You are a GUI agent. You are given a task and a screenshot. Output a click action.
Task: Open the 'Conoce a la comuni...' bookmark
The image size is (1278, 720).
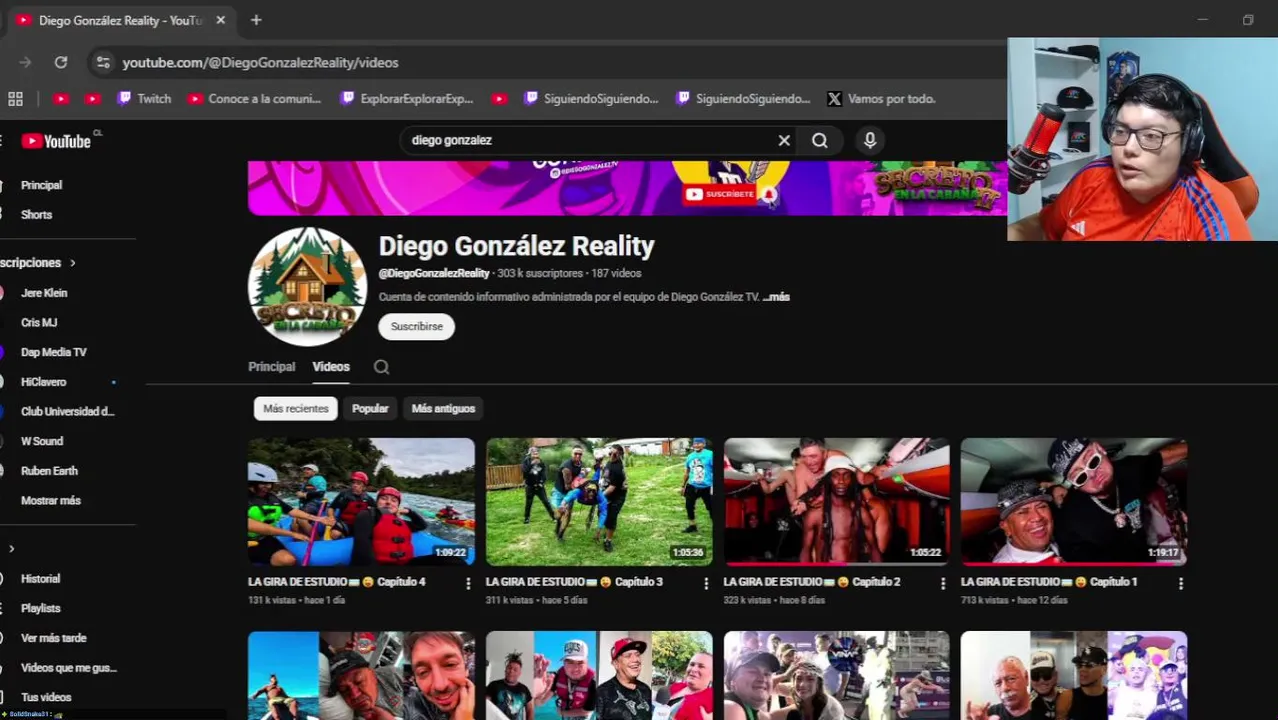tap(254, 99)
